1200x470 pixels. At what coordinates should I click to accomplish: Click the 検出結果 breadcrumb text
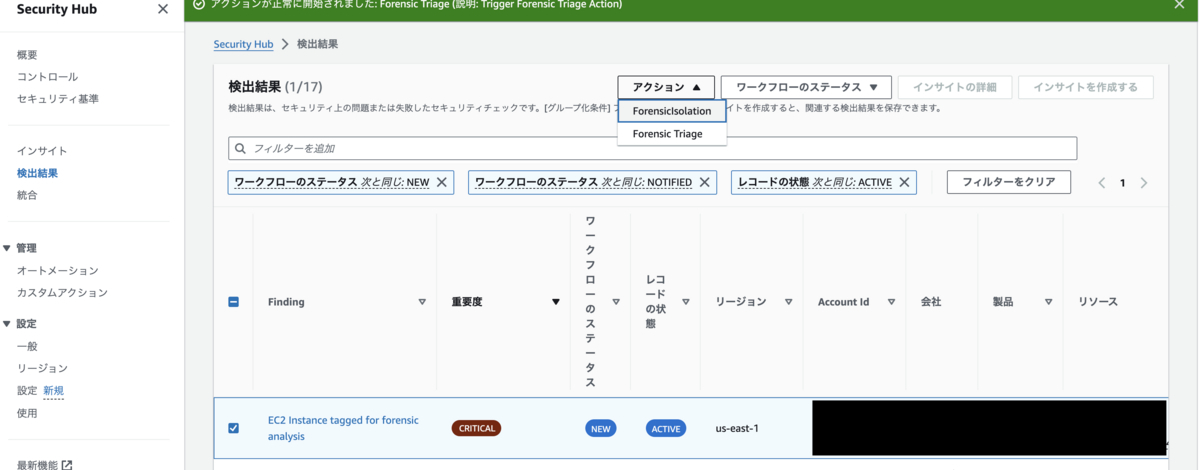318,45
